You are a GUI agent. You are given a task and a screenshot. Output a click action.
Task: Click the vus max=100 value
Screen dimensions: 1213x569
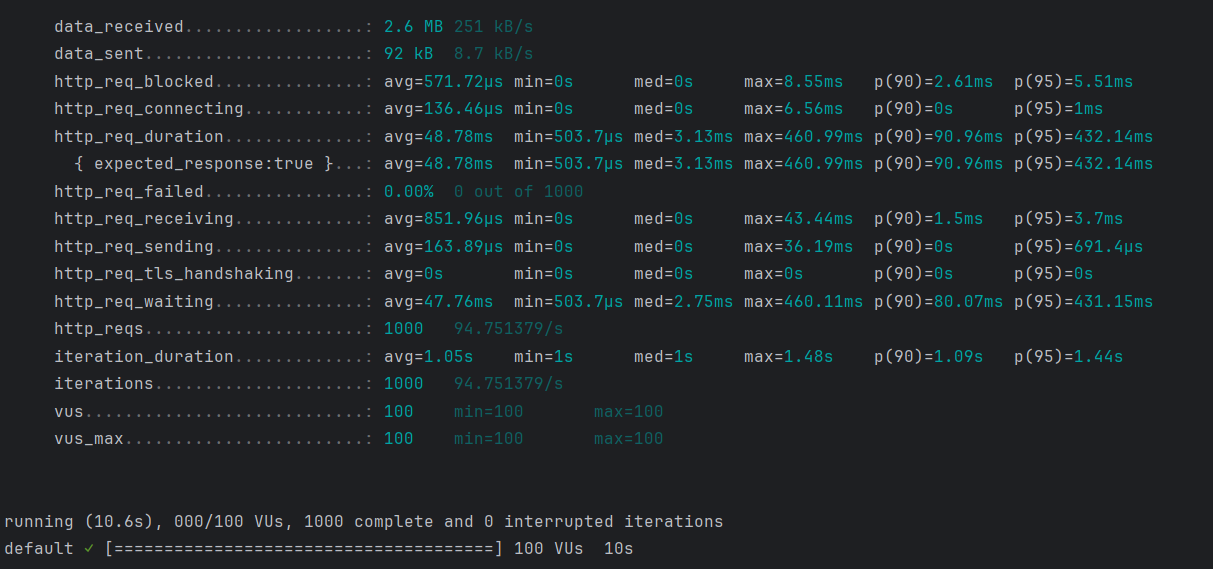coord(629,412)
